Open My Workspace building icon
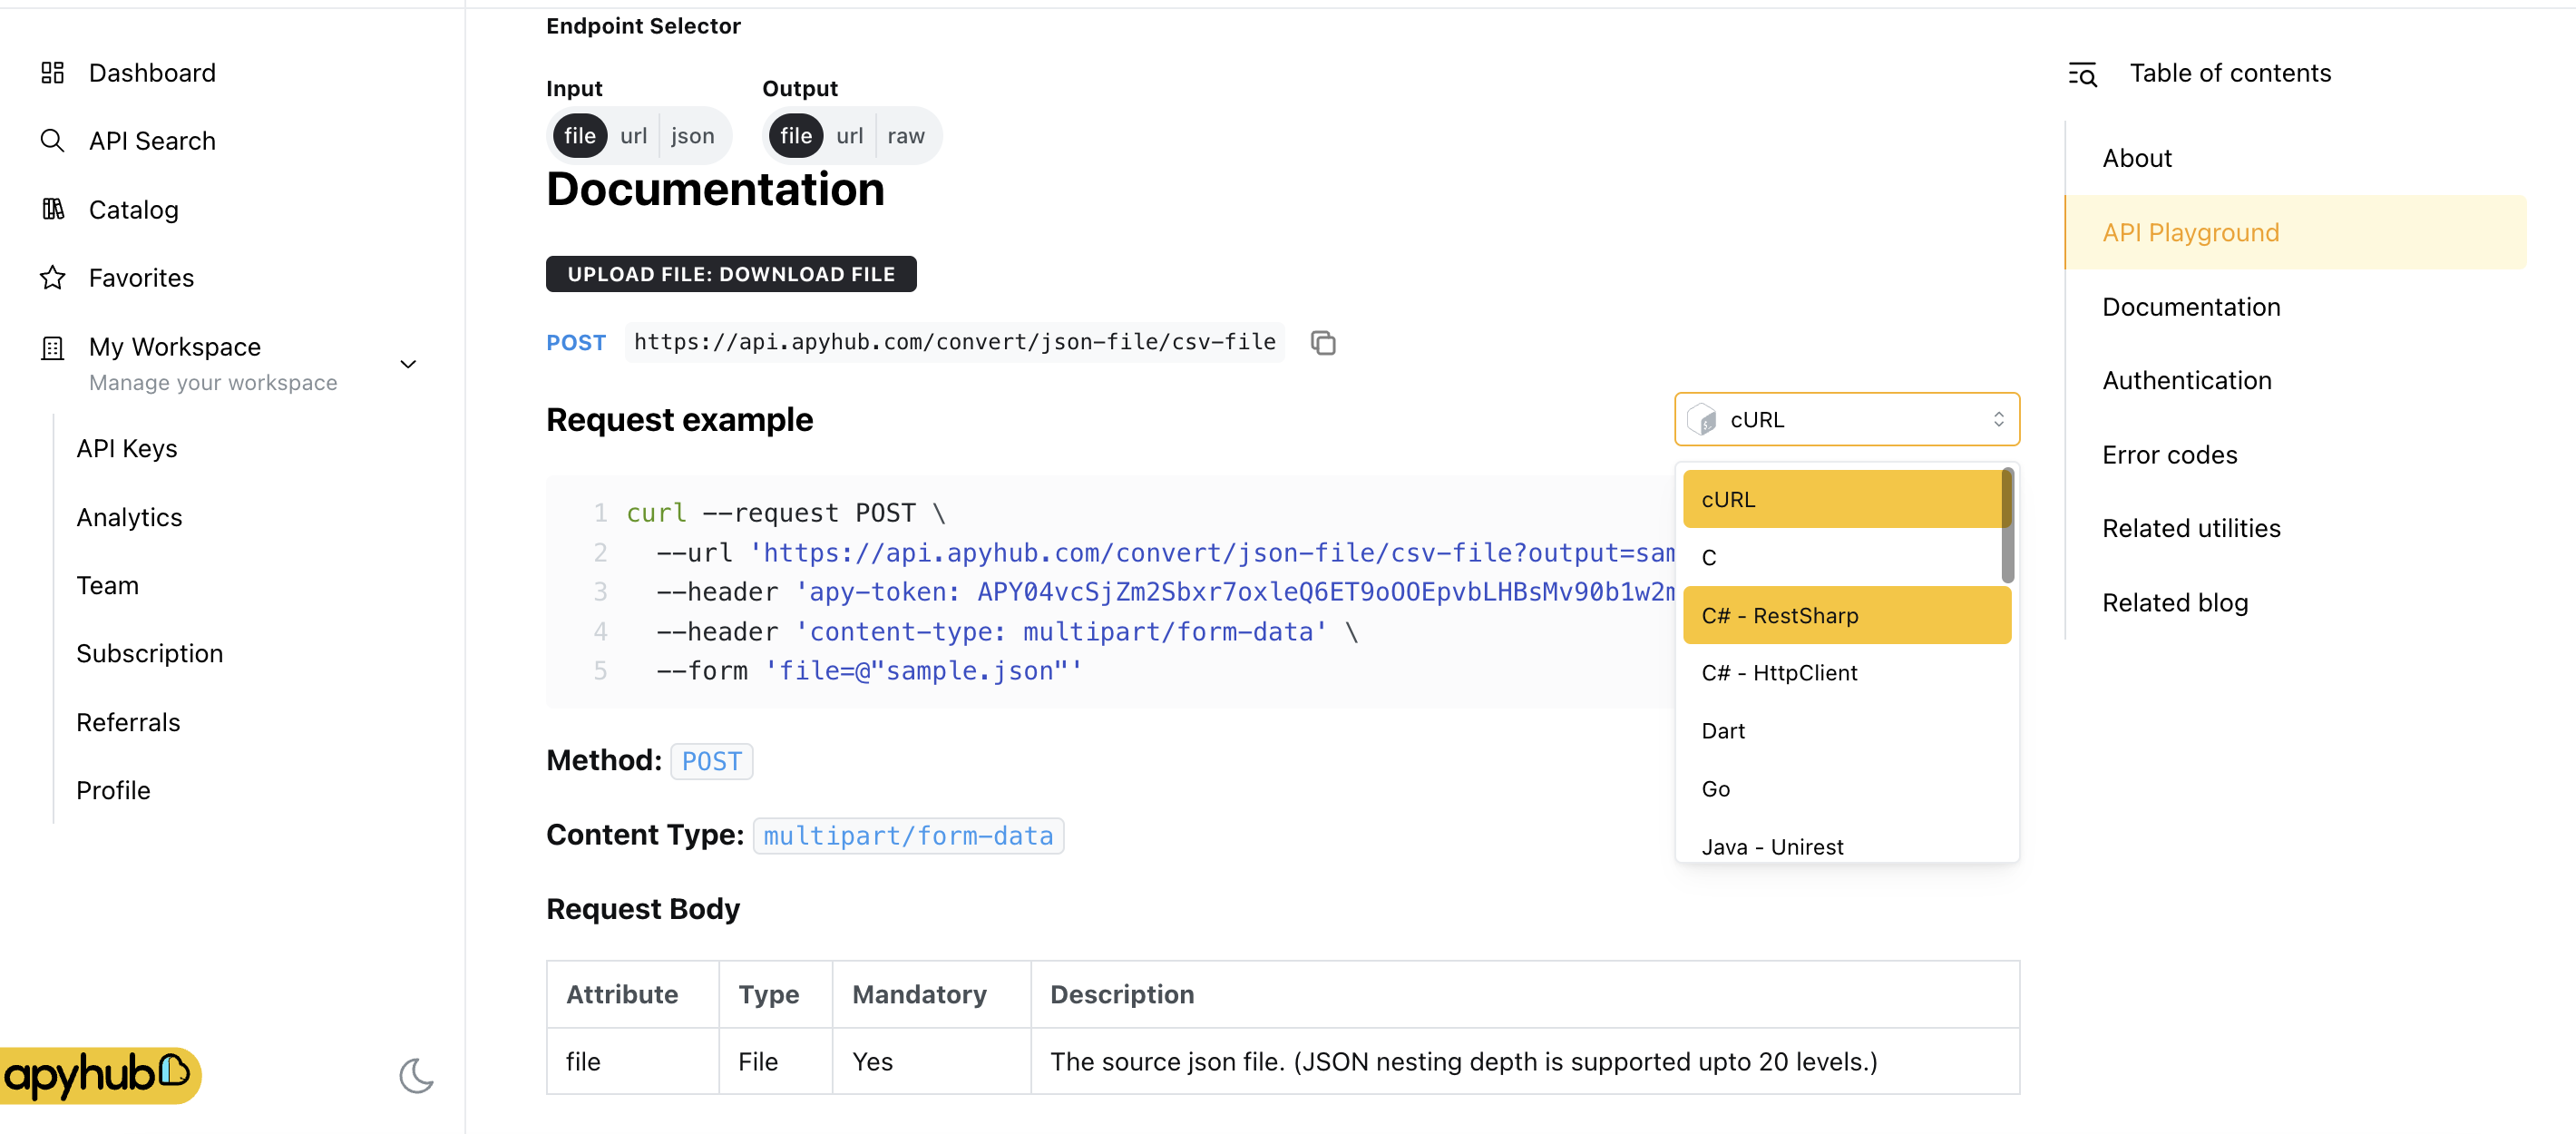2576x1134 pixels. point(52,347)
